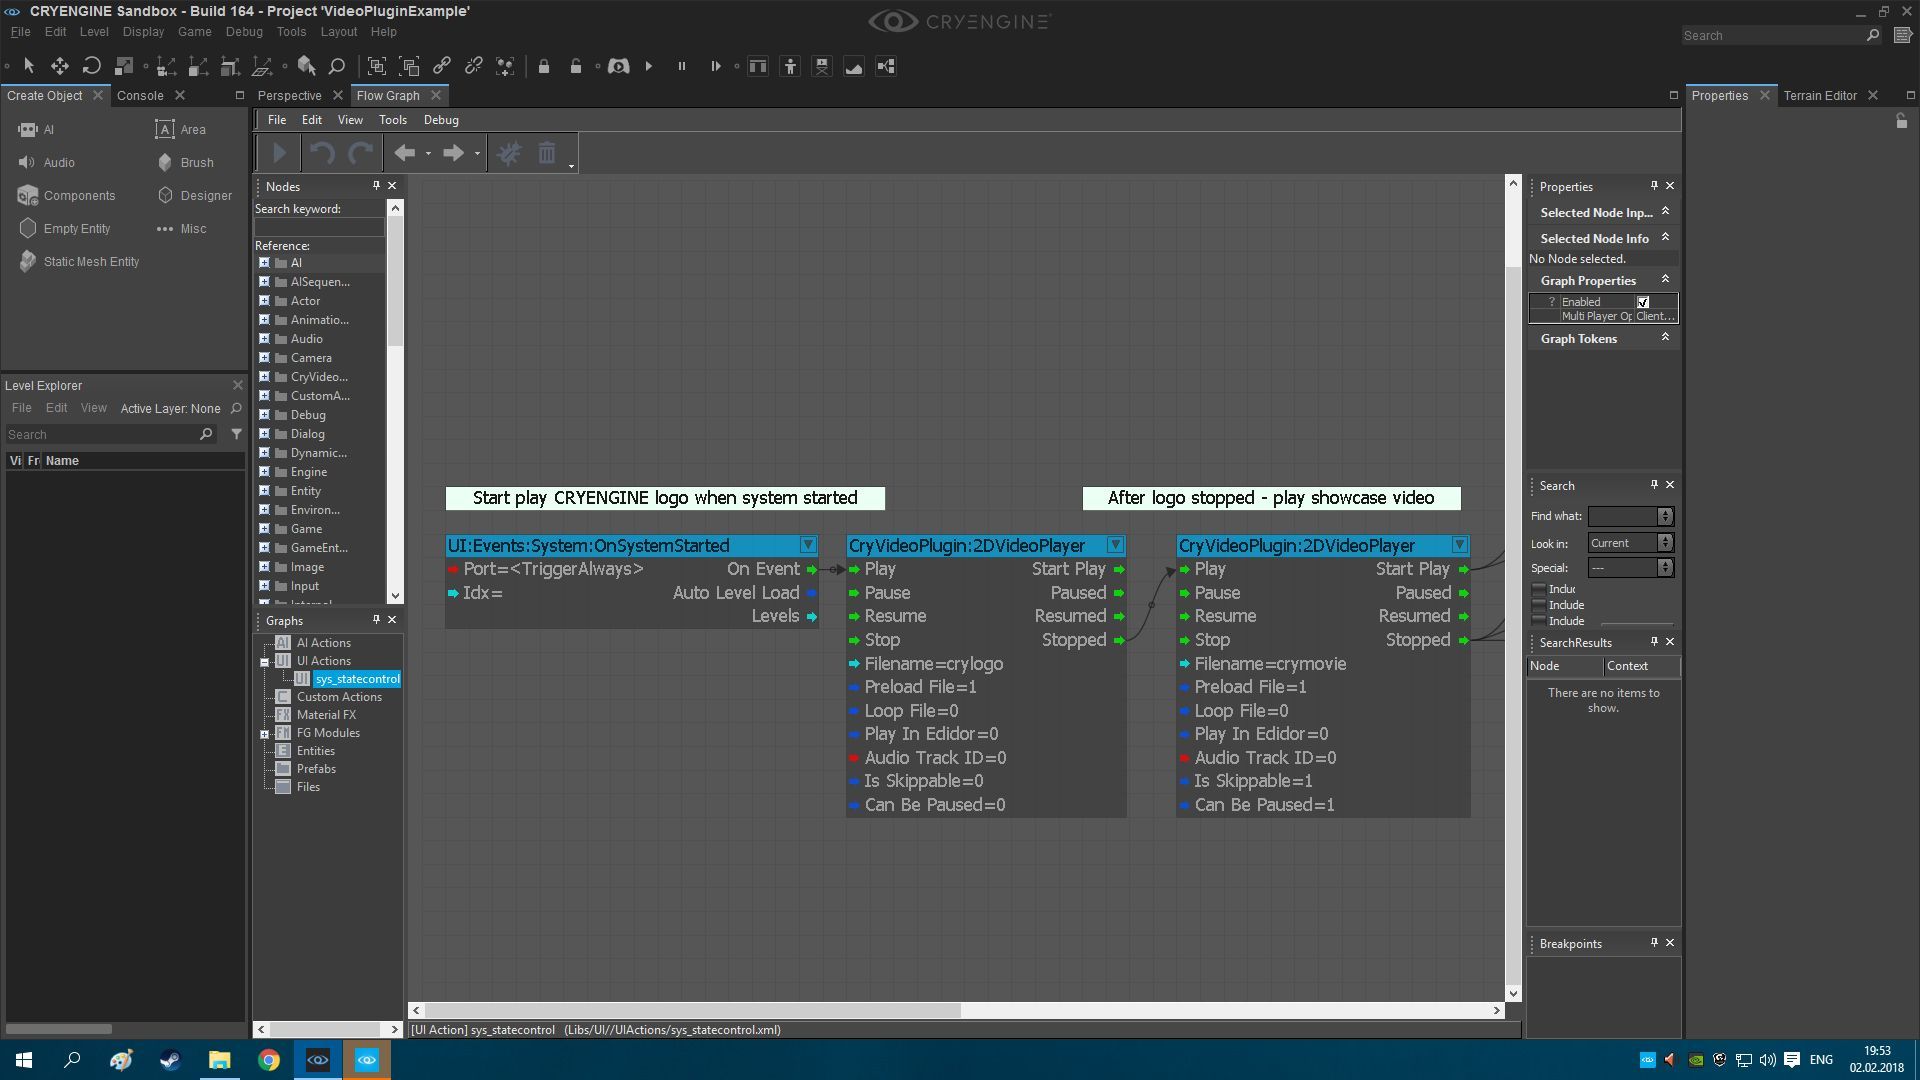
Task: Activate the Rotate tool in main toolbar
Action: coord(91,66)
